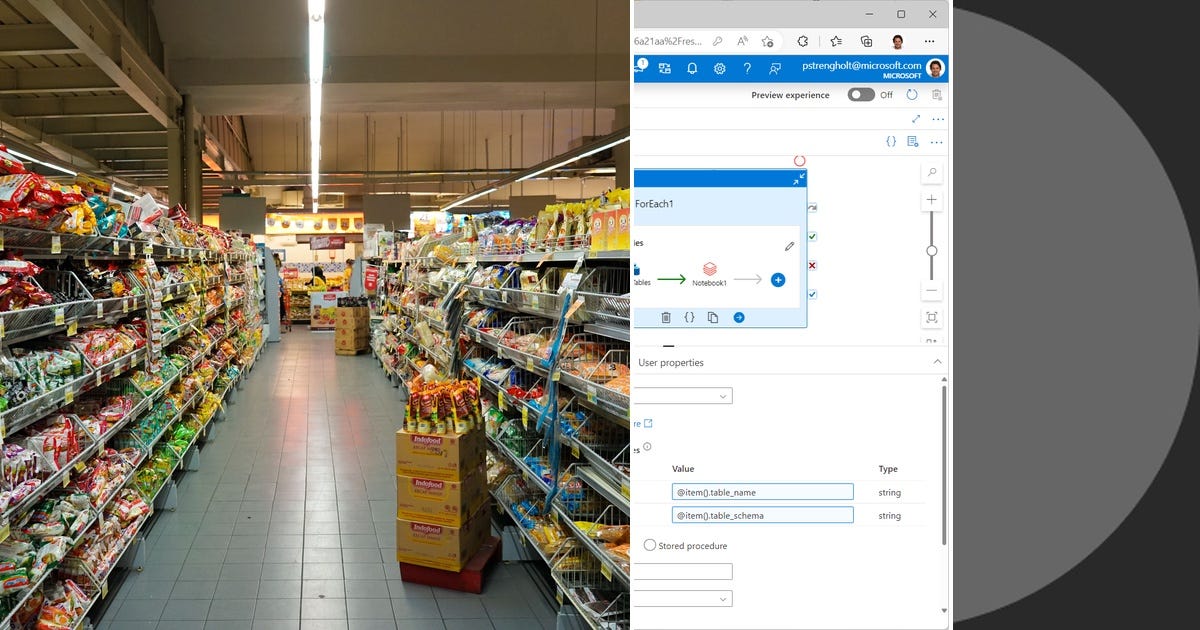The height and width of the screenshot is (630, 1200).
Task: Click the pstrengholt@microsoft.com account label
Action: (861, 65)
